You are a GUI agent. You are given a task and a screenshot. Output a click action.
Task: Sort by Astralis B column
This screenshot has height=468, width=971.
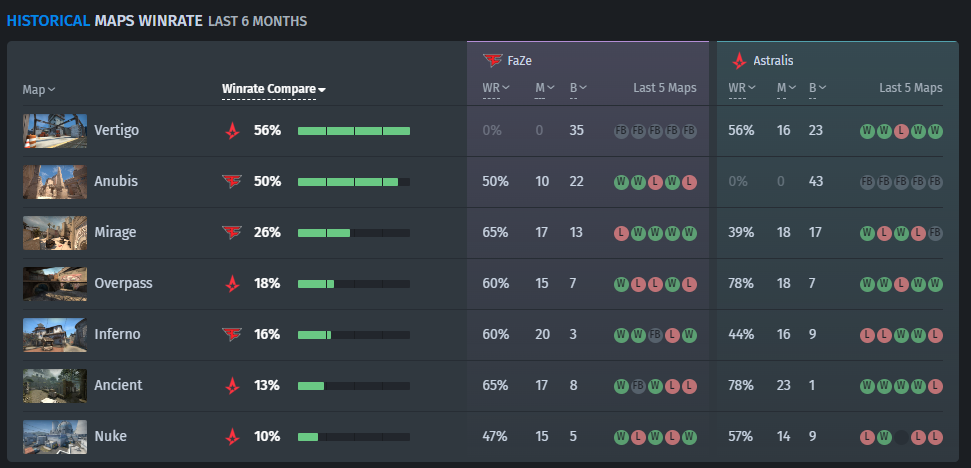pos(817,88)
